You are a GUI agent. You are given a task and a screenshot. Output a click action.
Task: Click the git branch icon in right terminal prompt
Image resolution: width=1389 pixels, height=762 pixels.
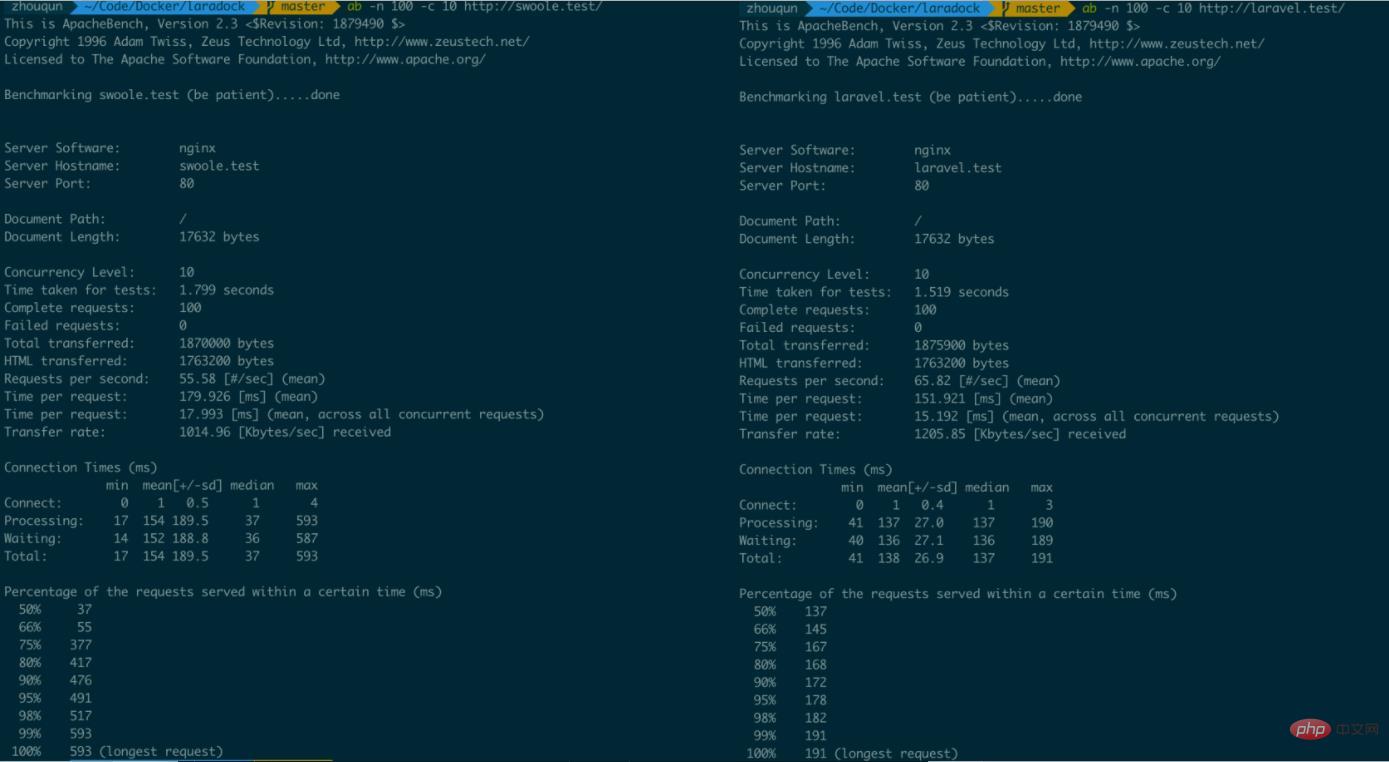1007,8
